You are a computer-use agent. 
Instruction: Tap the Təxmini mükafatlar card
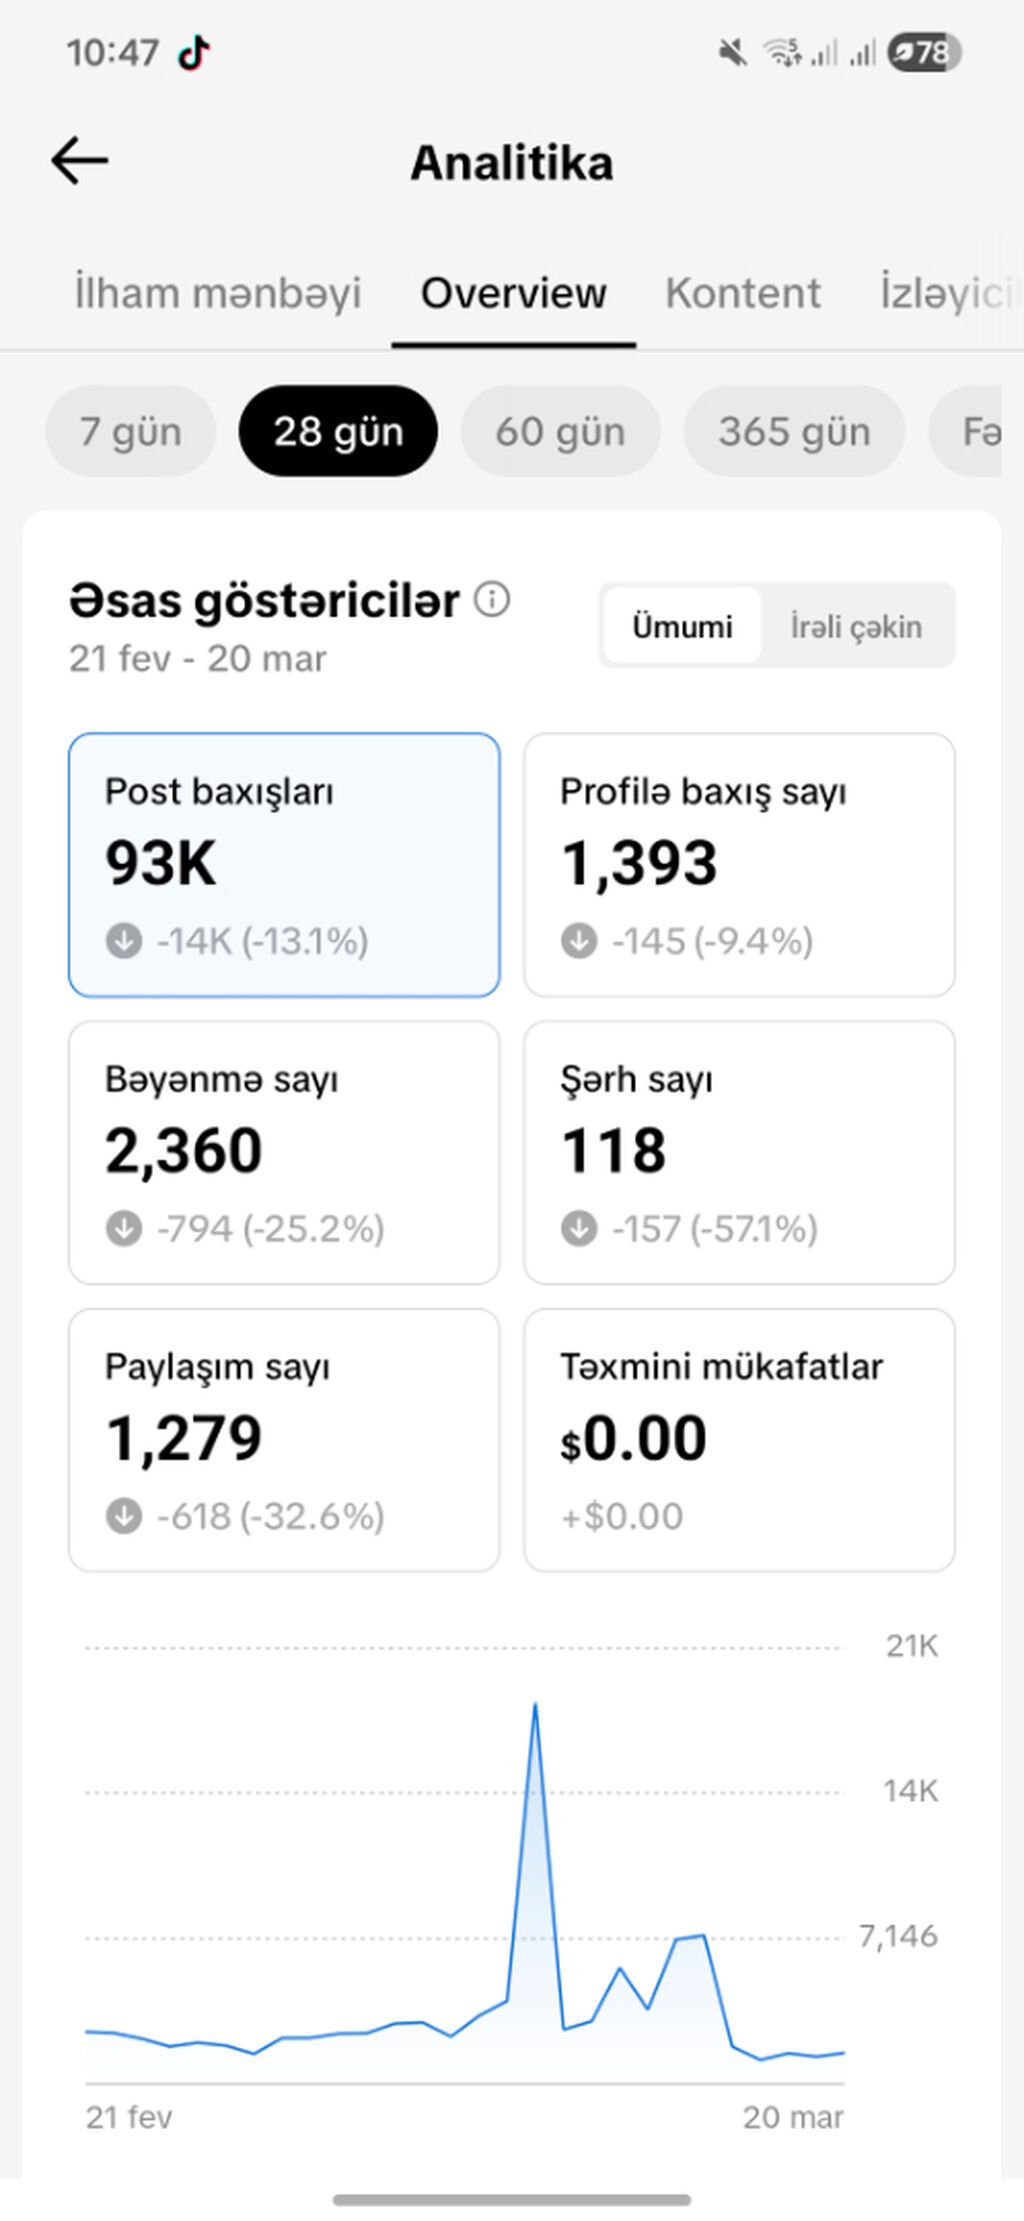click(x=739, y=1440)
